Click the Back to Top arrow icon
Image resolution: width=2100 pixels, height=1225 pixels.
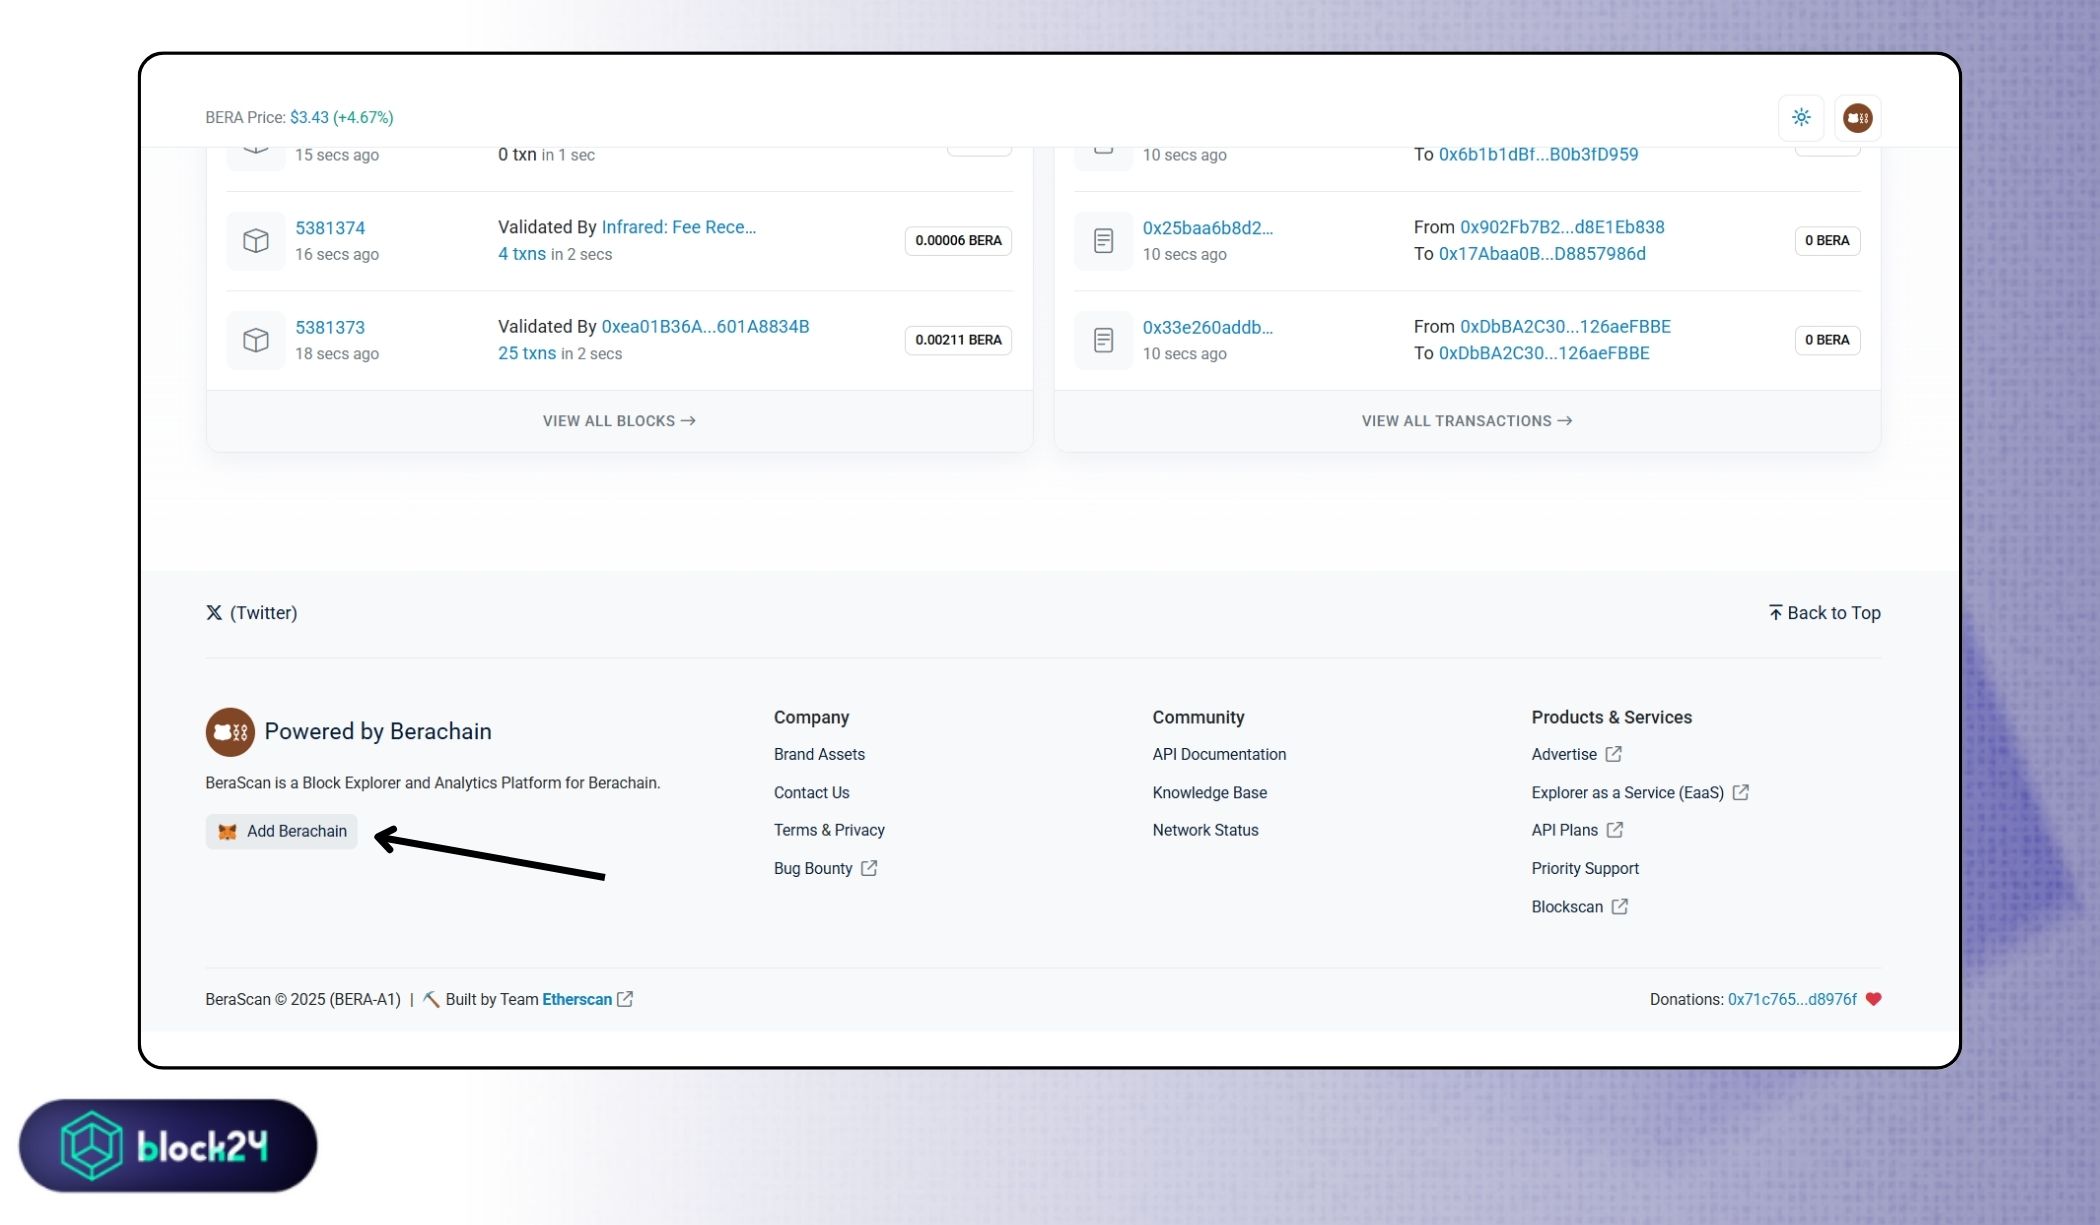pyautogui.click(x=1775, y=612)
